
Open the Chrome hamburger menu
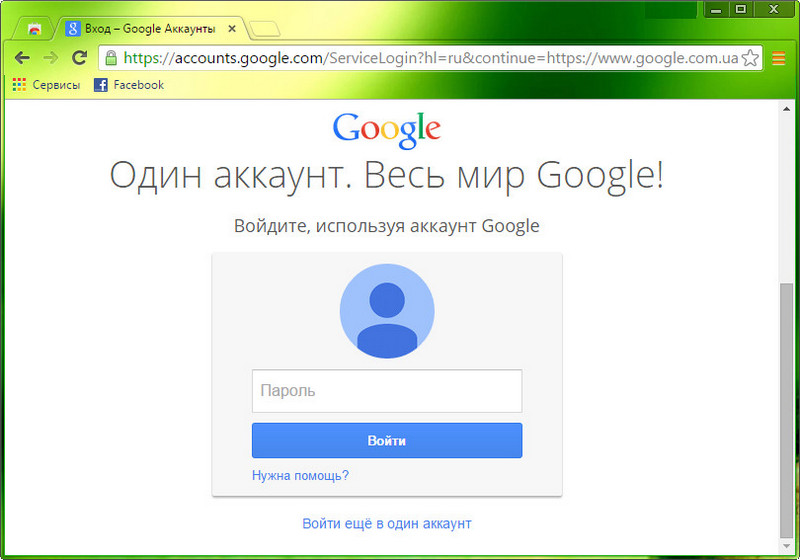[779, 58]
